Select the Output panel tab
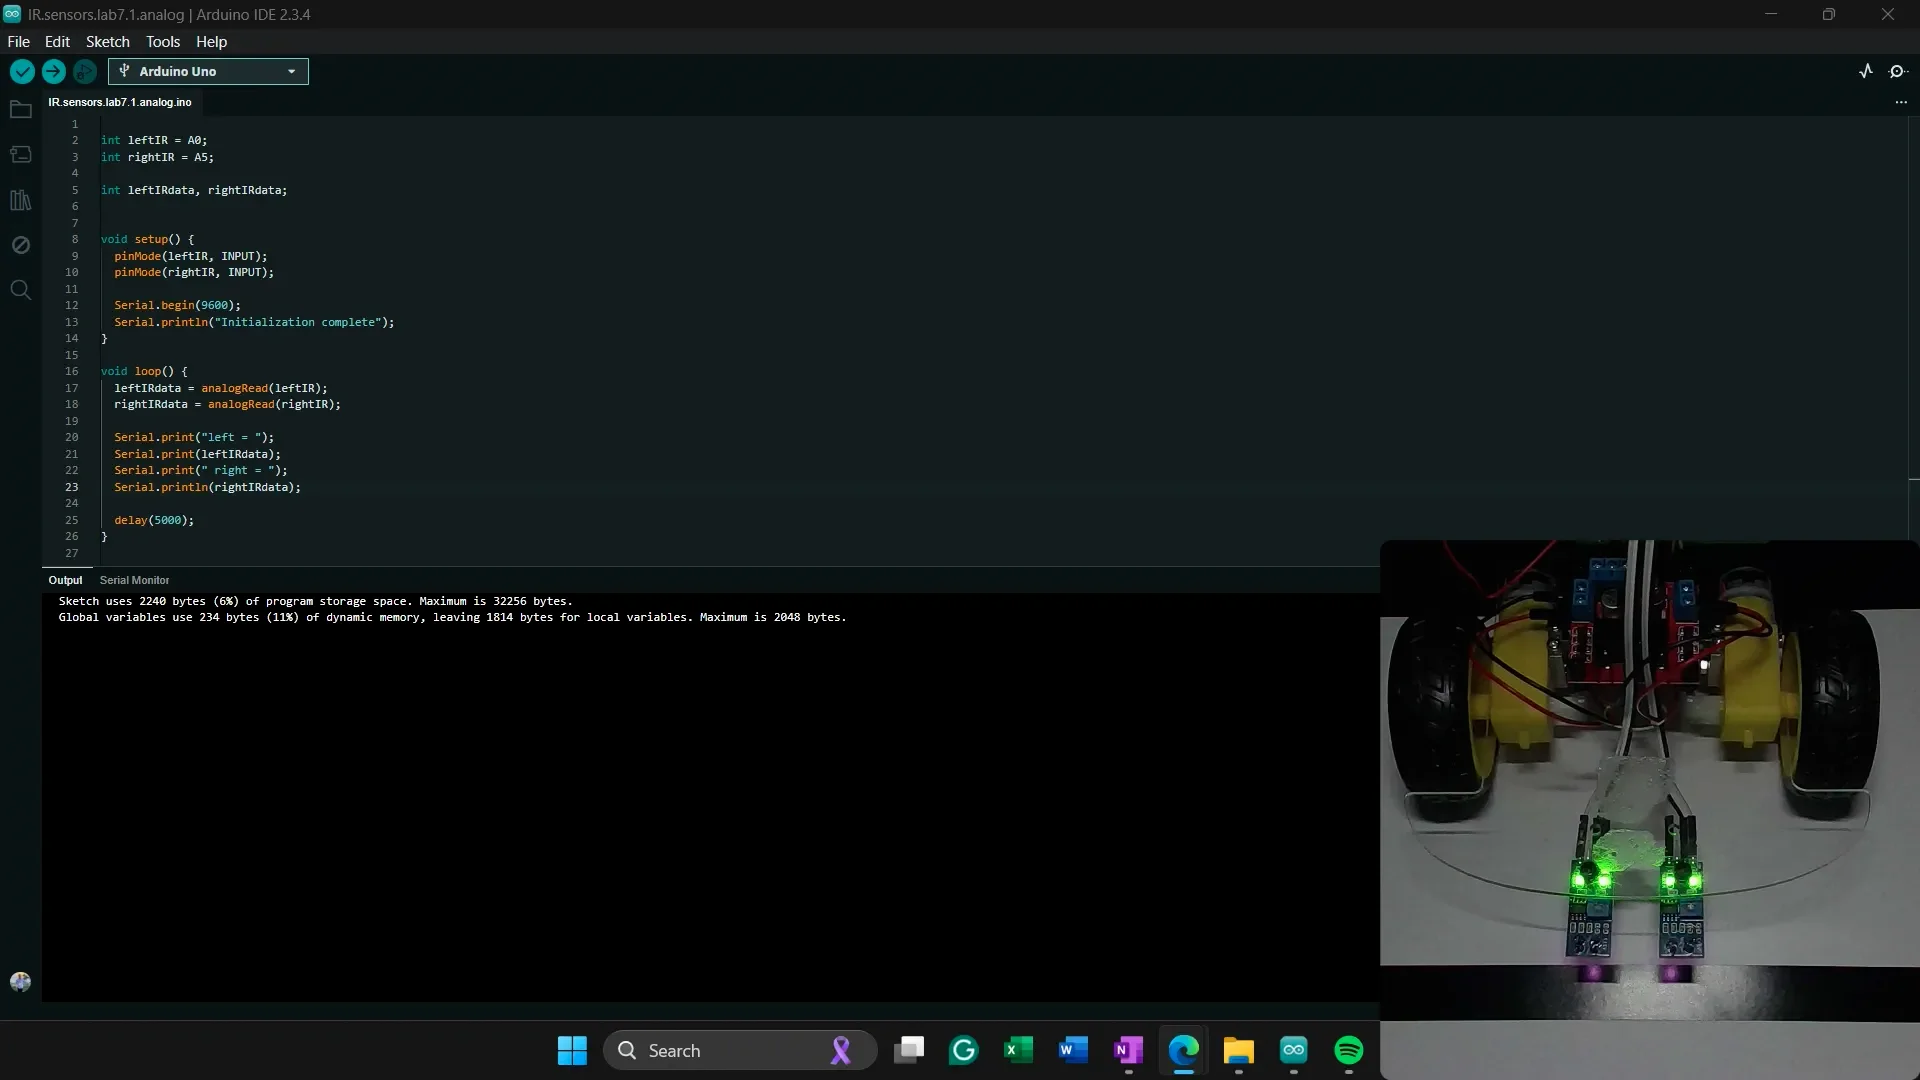1920x1080 pixels. (65, 580)
